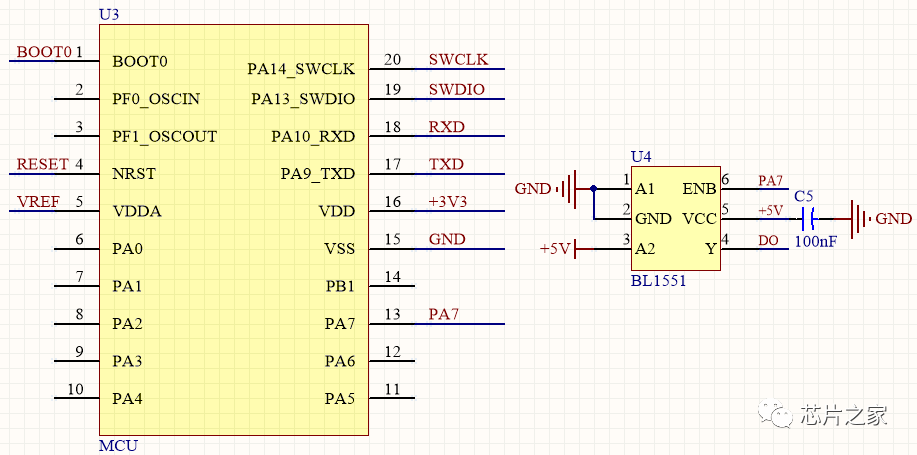Select the wire junction dot near U4 pin 1
917x455 pixels.
point(594,188)
